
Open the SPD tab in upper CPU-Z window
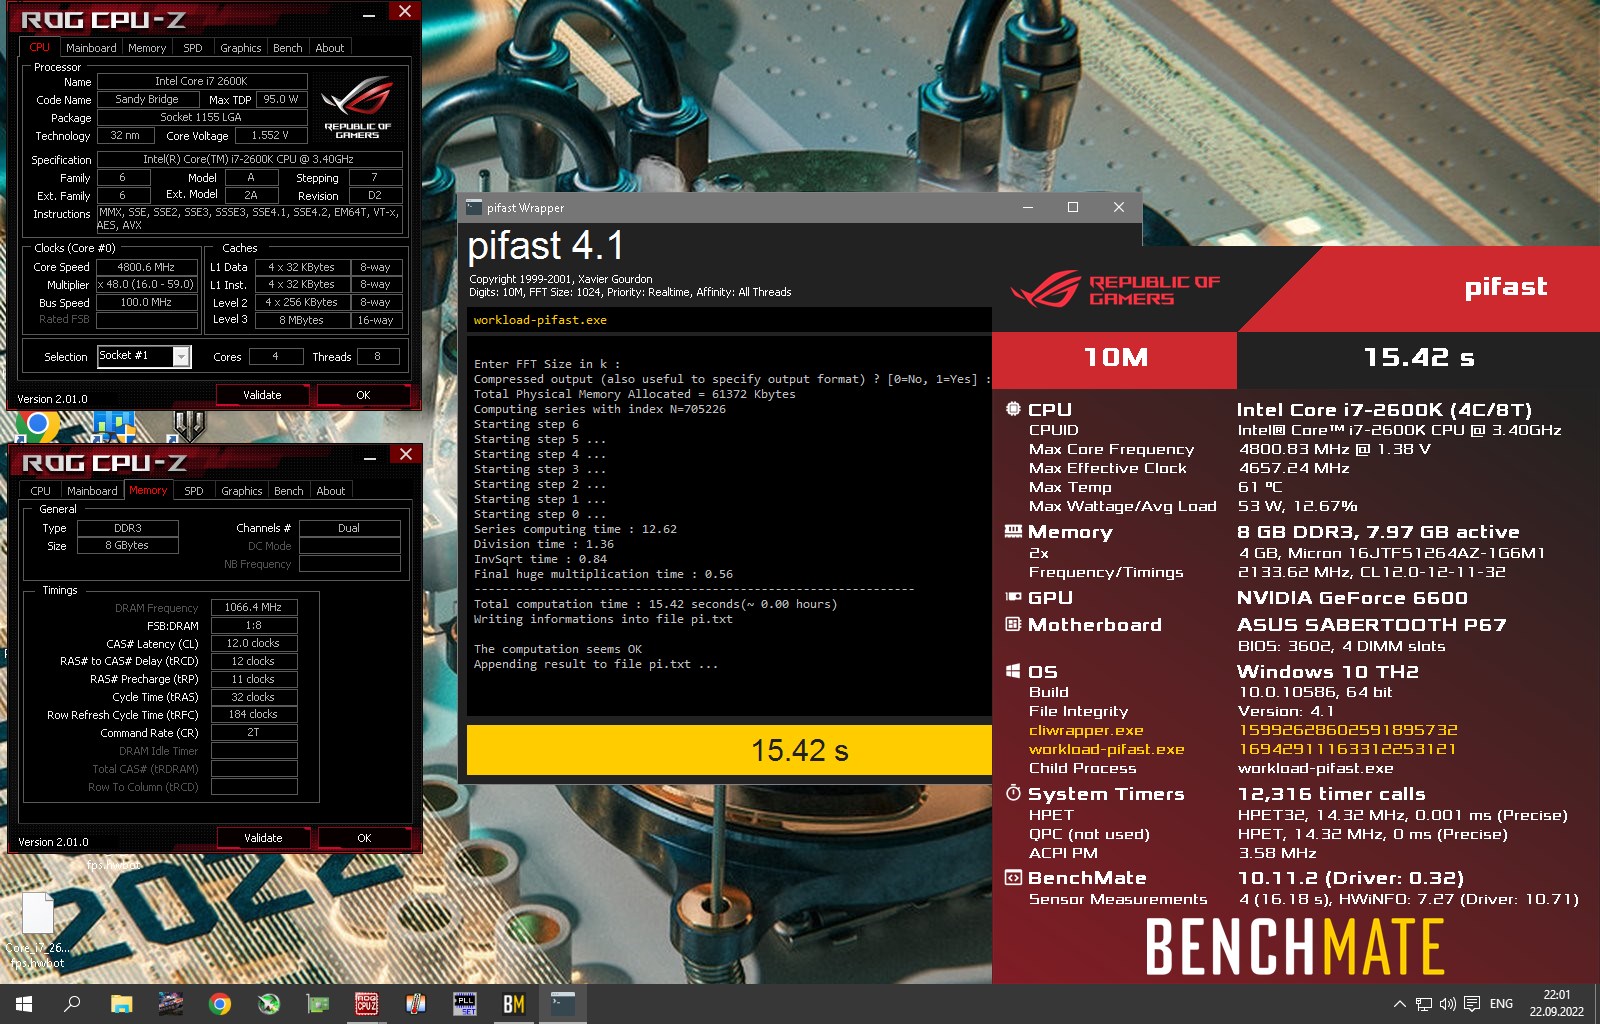click(193, 48)
